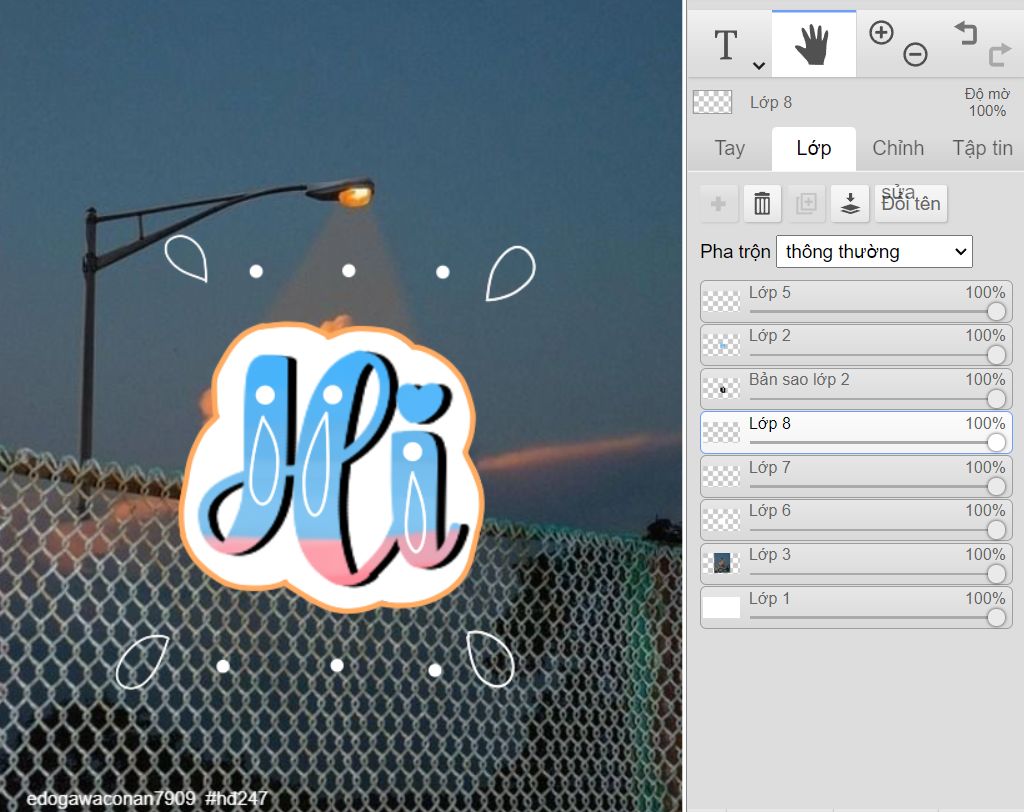Click the Đổi tên rename button
Viewport: 1024px width, 812px height.
910,204
